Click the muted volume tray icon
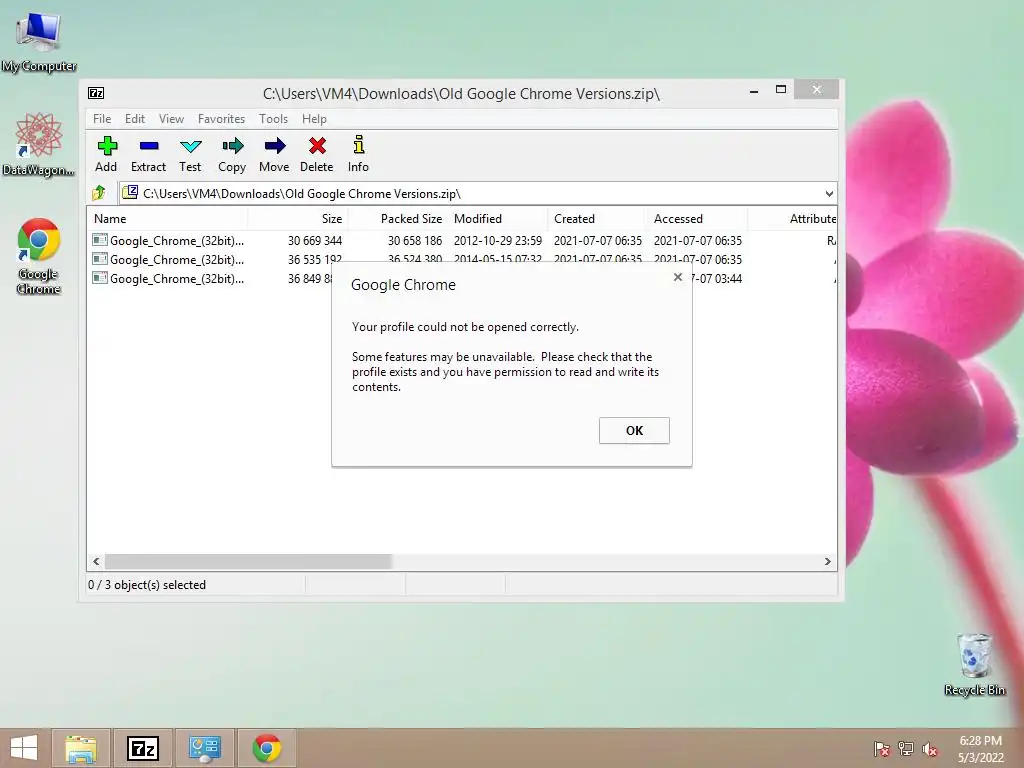Screen dimensions: 1024x768 (930, 749)
